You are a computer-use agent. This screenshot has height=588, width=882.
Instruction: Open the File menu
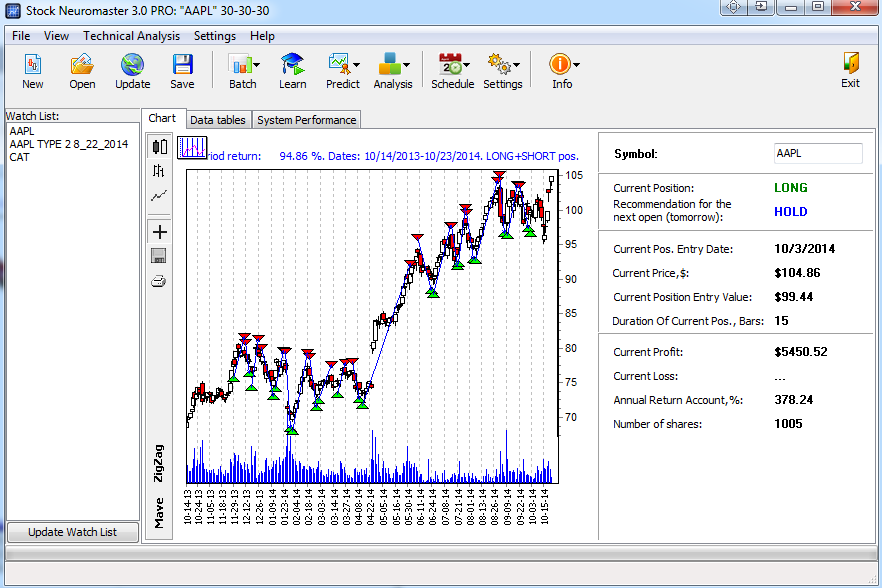[x=21, y=36]
